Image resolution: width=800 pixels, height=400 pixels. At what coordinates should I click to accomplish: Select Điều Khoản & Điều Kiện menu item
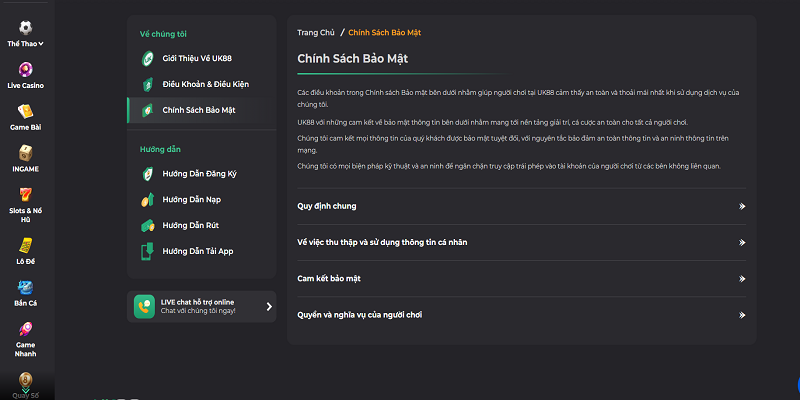pos(204,84)
